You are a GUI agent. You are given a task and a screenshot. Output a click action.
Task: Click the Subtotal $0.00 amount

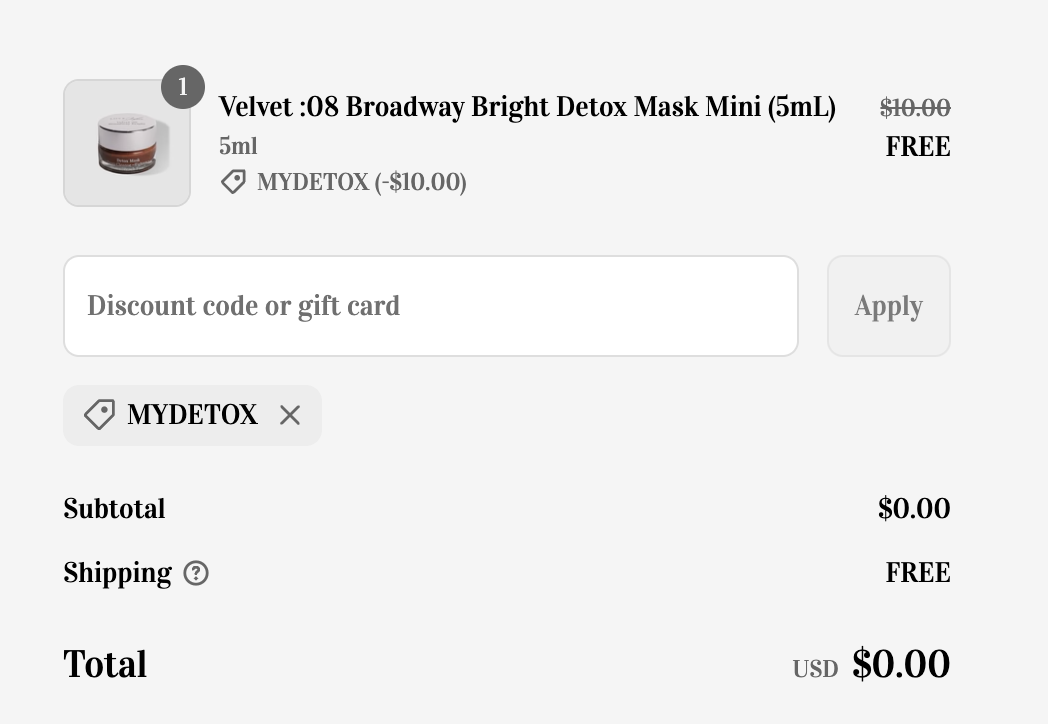[913, 509]
